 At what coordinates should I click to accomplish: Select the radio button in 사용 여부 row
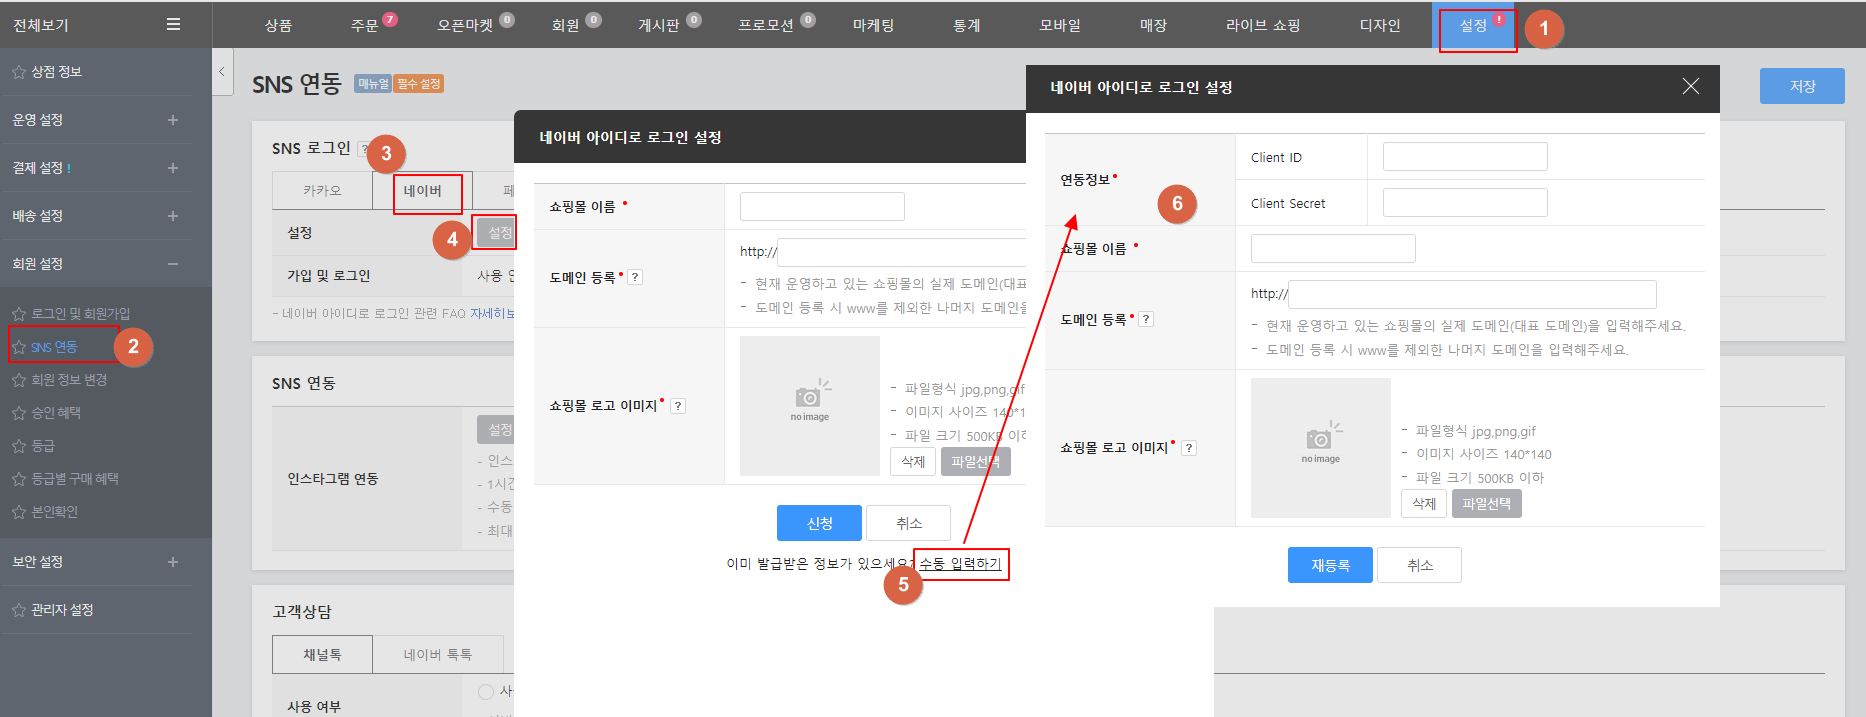click(x=486, y=692)
